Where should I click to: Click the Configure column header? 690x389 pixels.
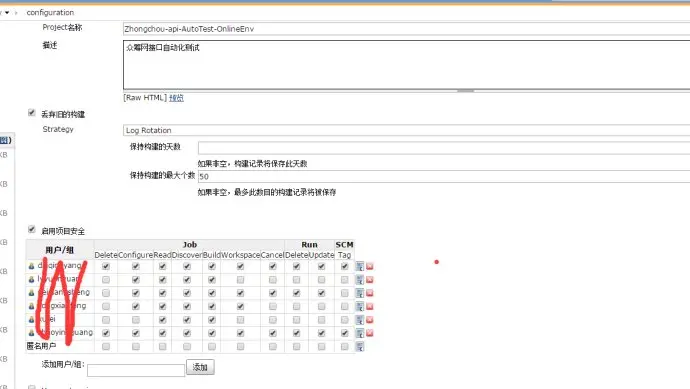[x=136, y=255]
